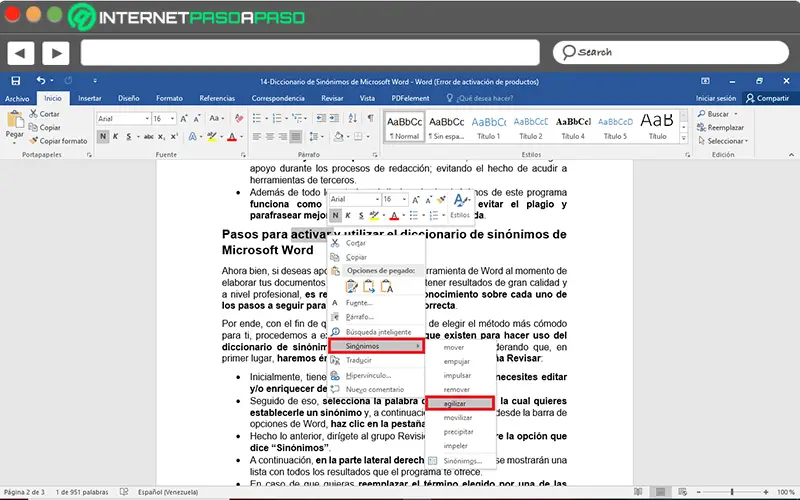Toggle strikethrough (abc) in the ribbon

148,135
